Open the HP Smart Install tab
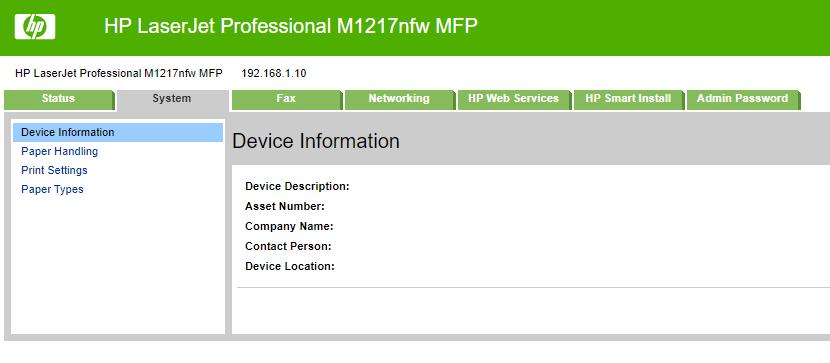 [628, 99]
